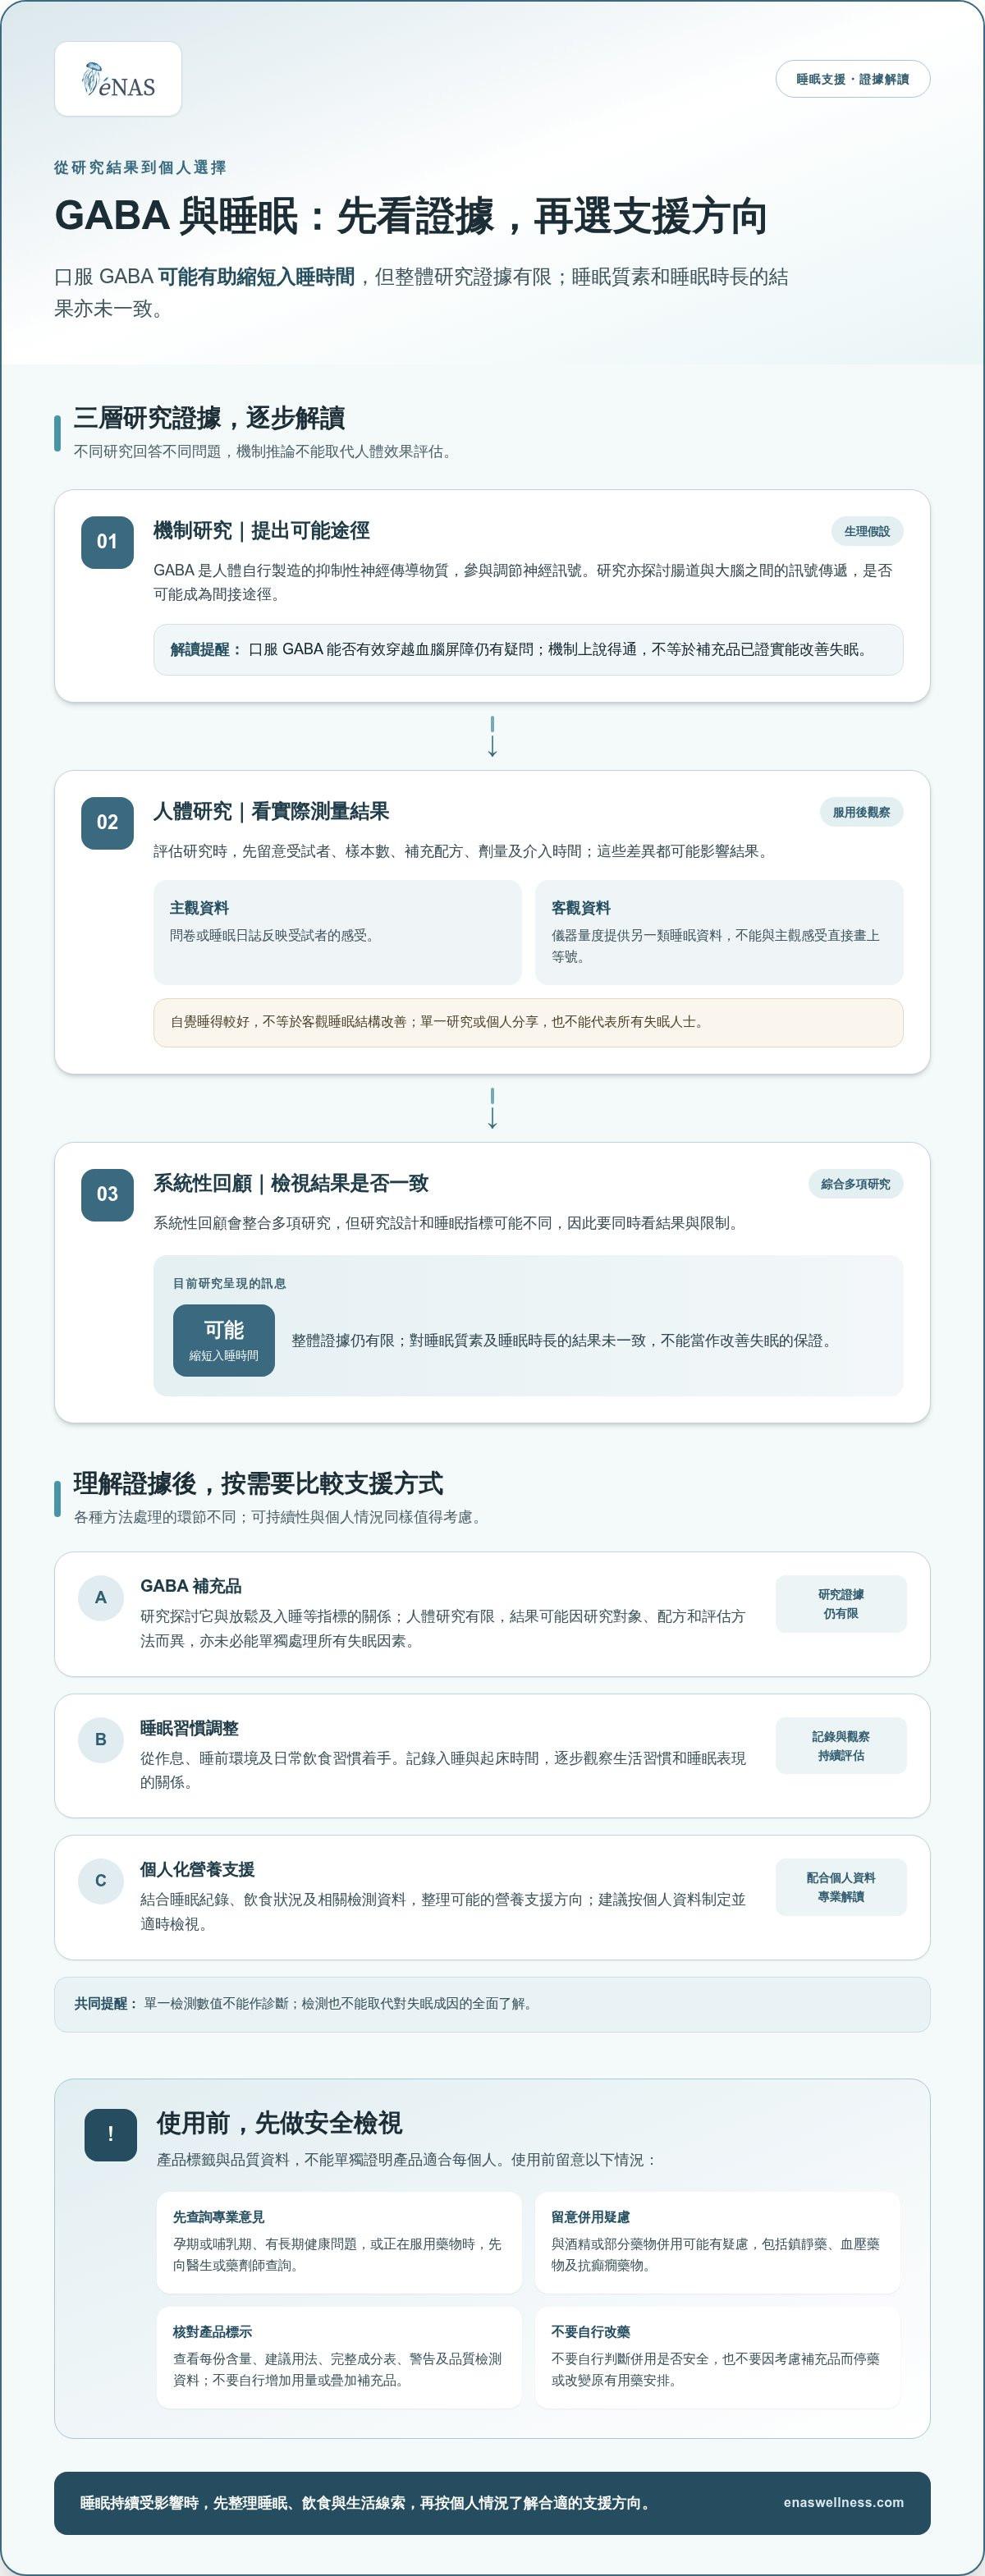Click the heading 使用前，先做安全檢視
985x2576 pixels.
point(279,2123)
